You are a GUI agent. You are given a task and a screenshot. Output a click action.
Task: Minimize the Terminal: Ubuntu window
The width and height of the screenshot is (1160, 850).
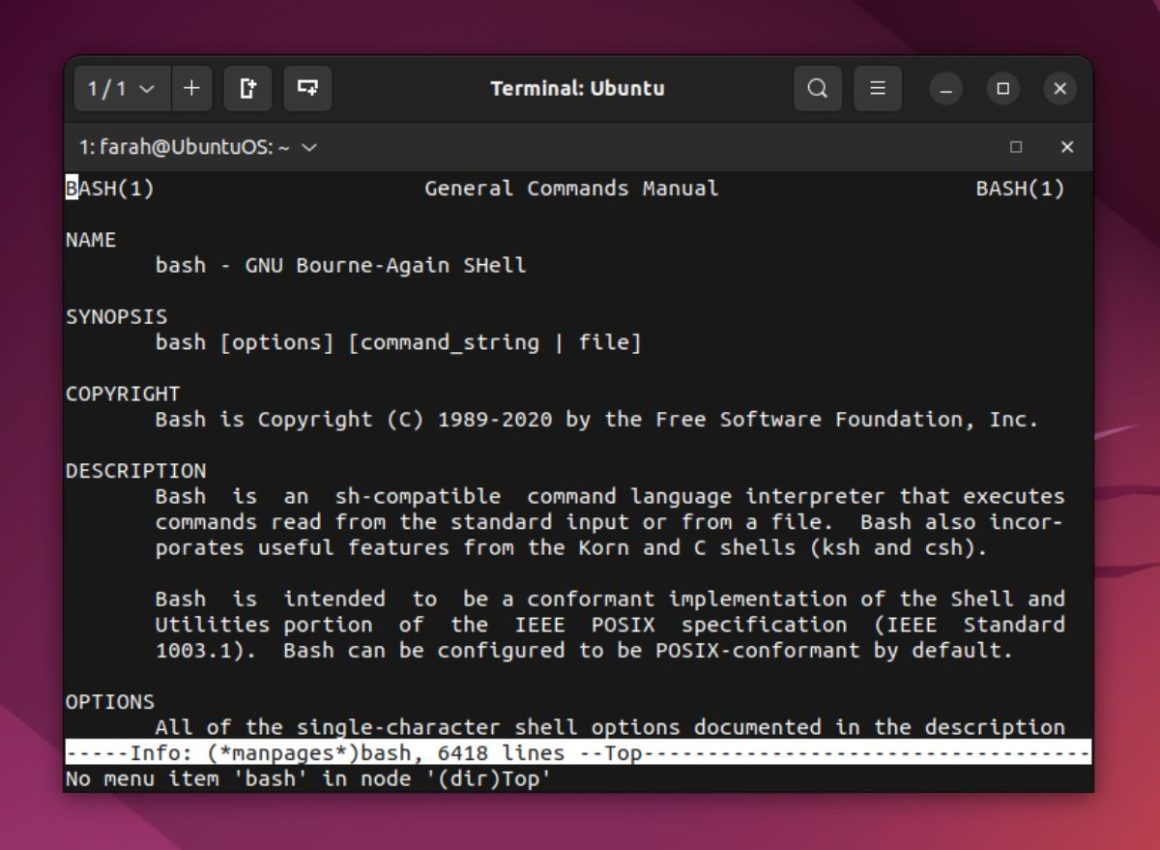[944, 88]
